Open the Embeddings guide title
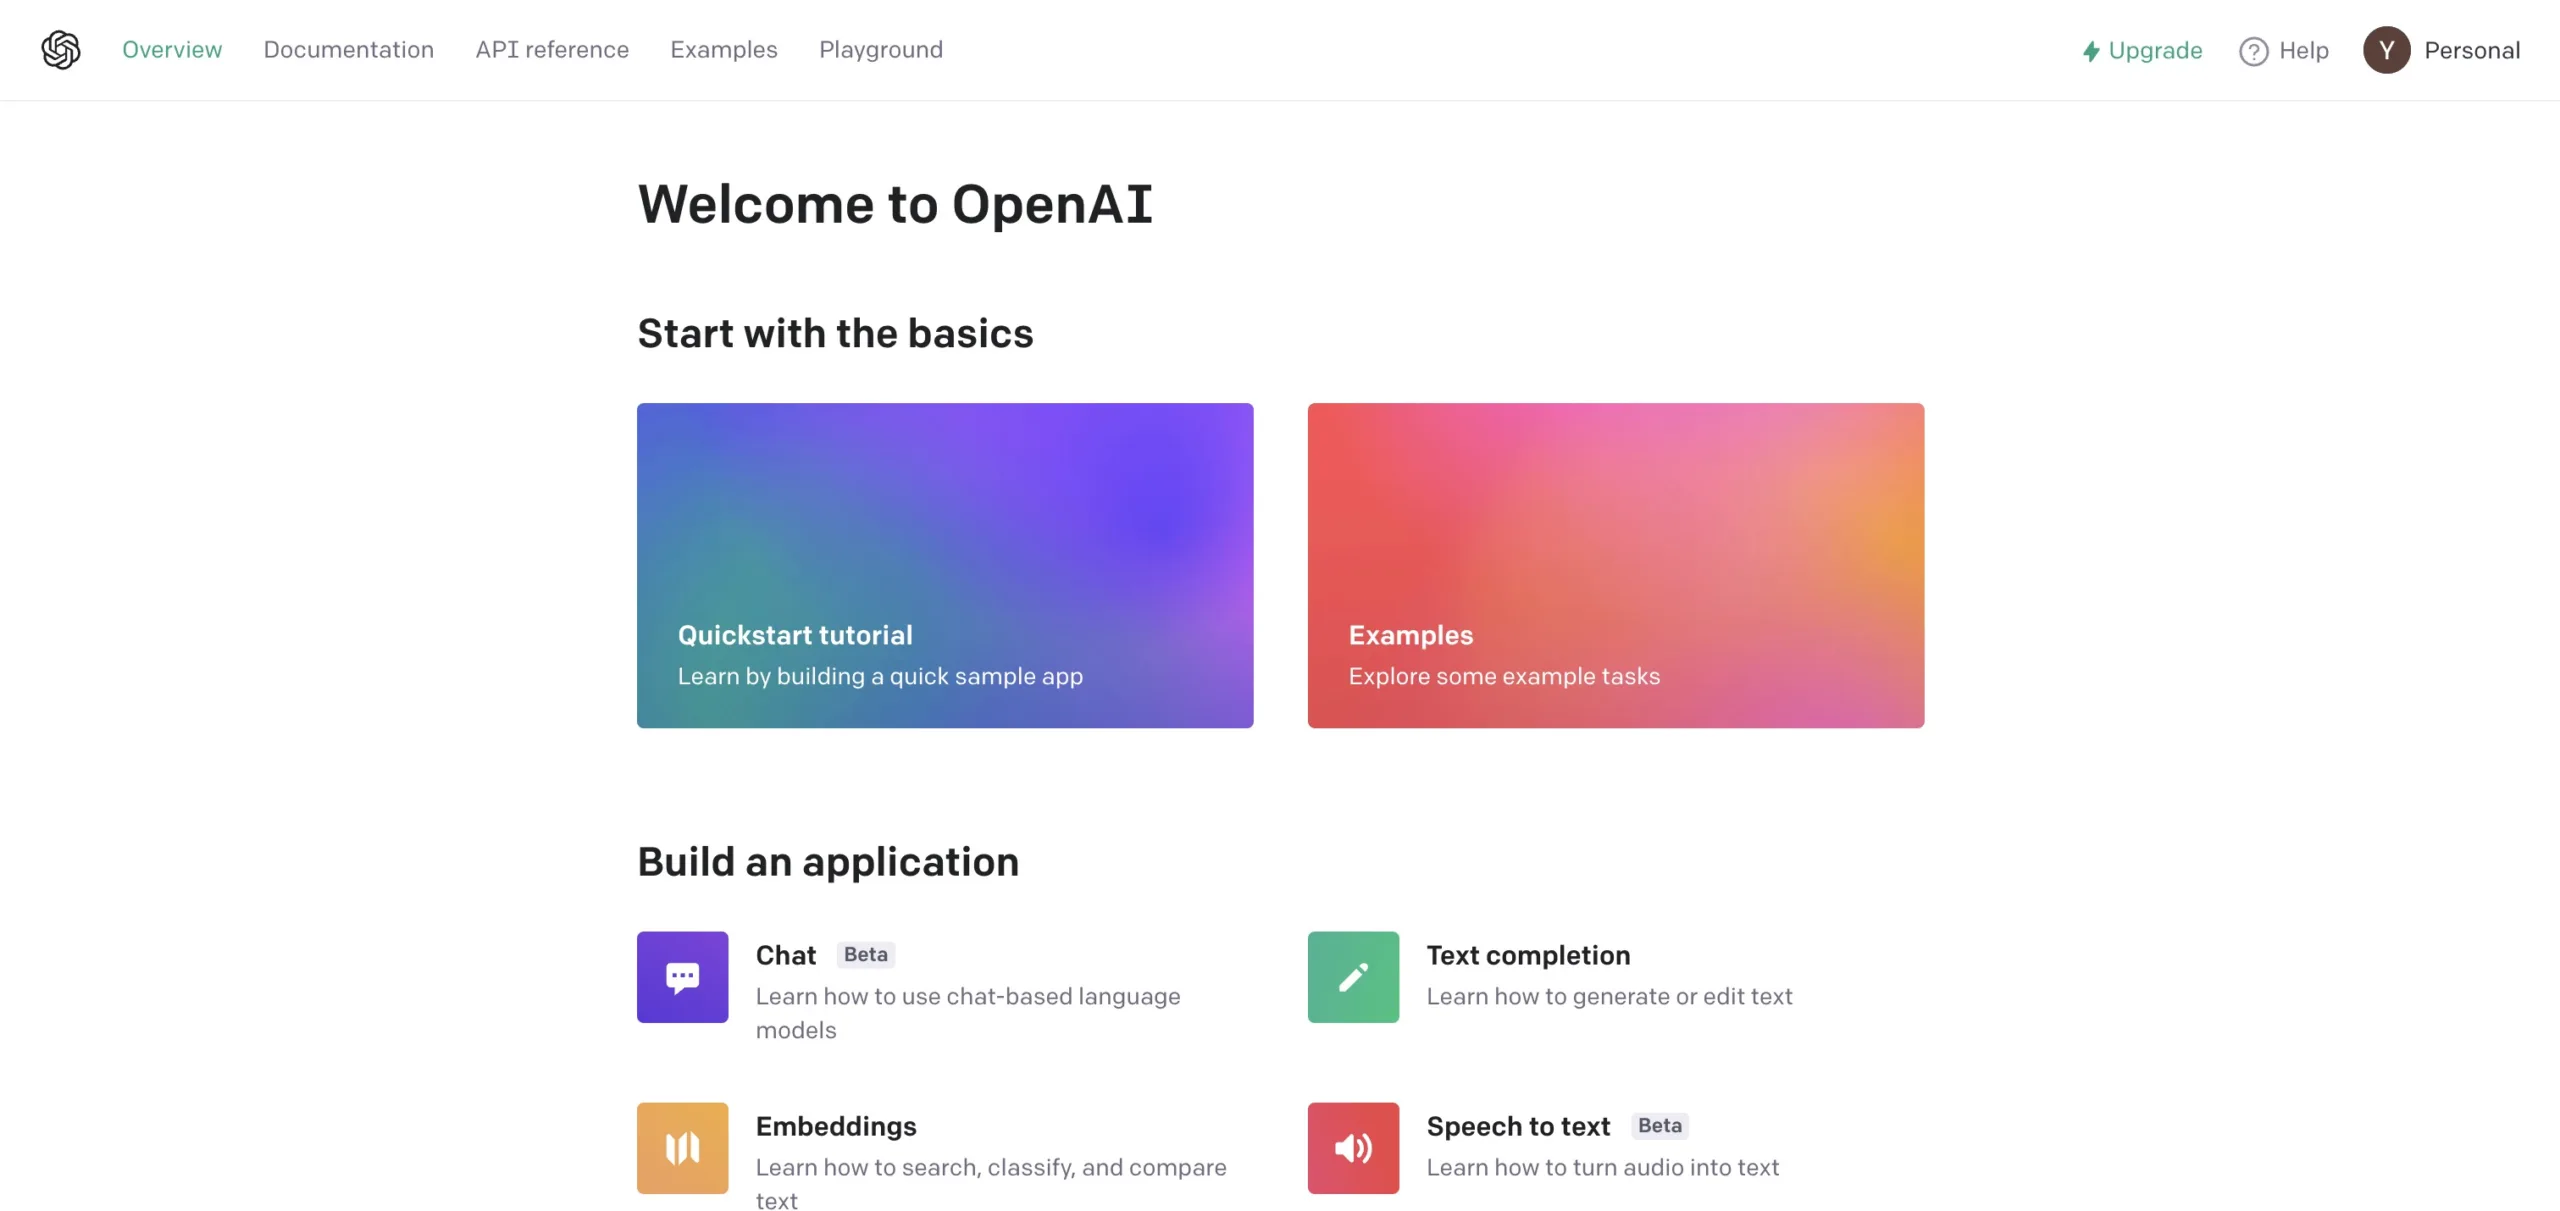 click(836, 1126)
